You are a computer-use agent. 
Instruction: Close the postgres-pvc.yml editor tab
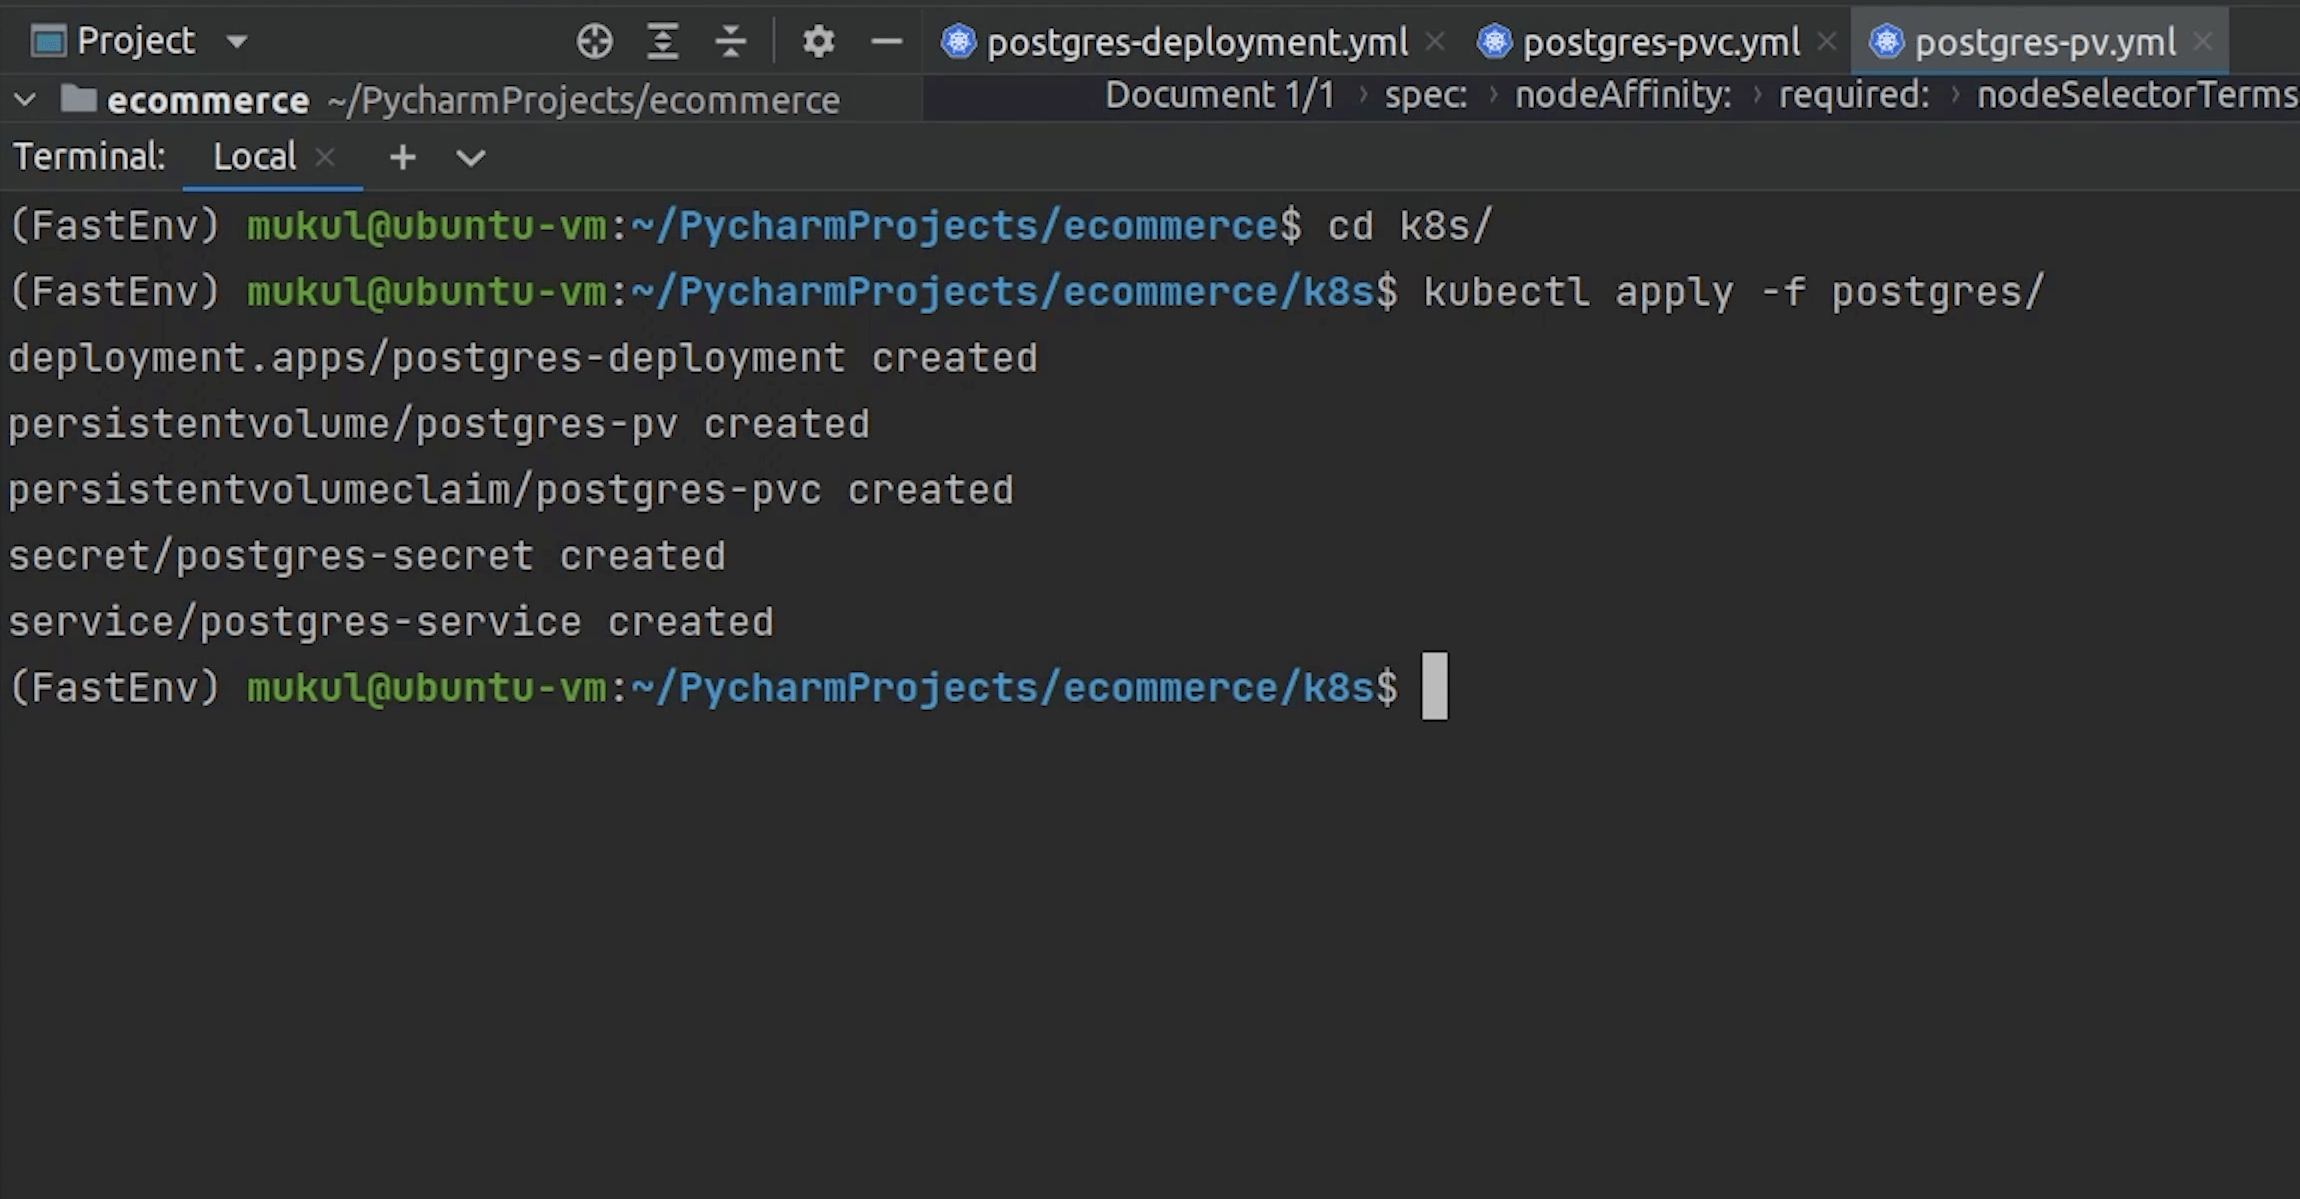pyautogui.click(x=1826, y=42)
